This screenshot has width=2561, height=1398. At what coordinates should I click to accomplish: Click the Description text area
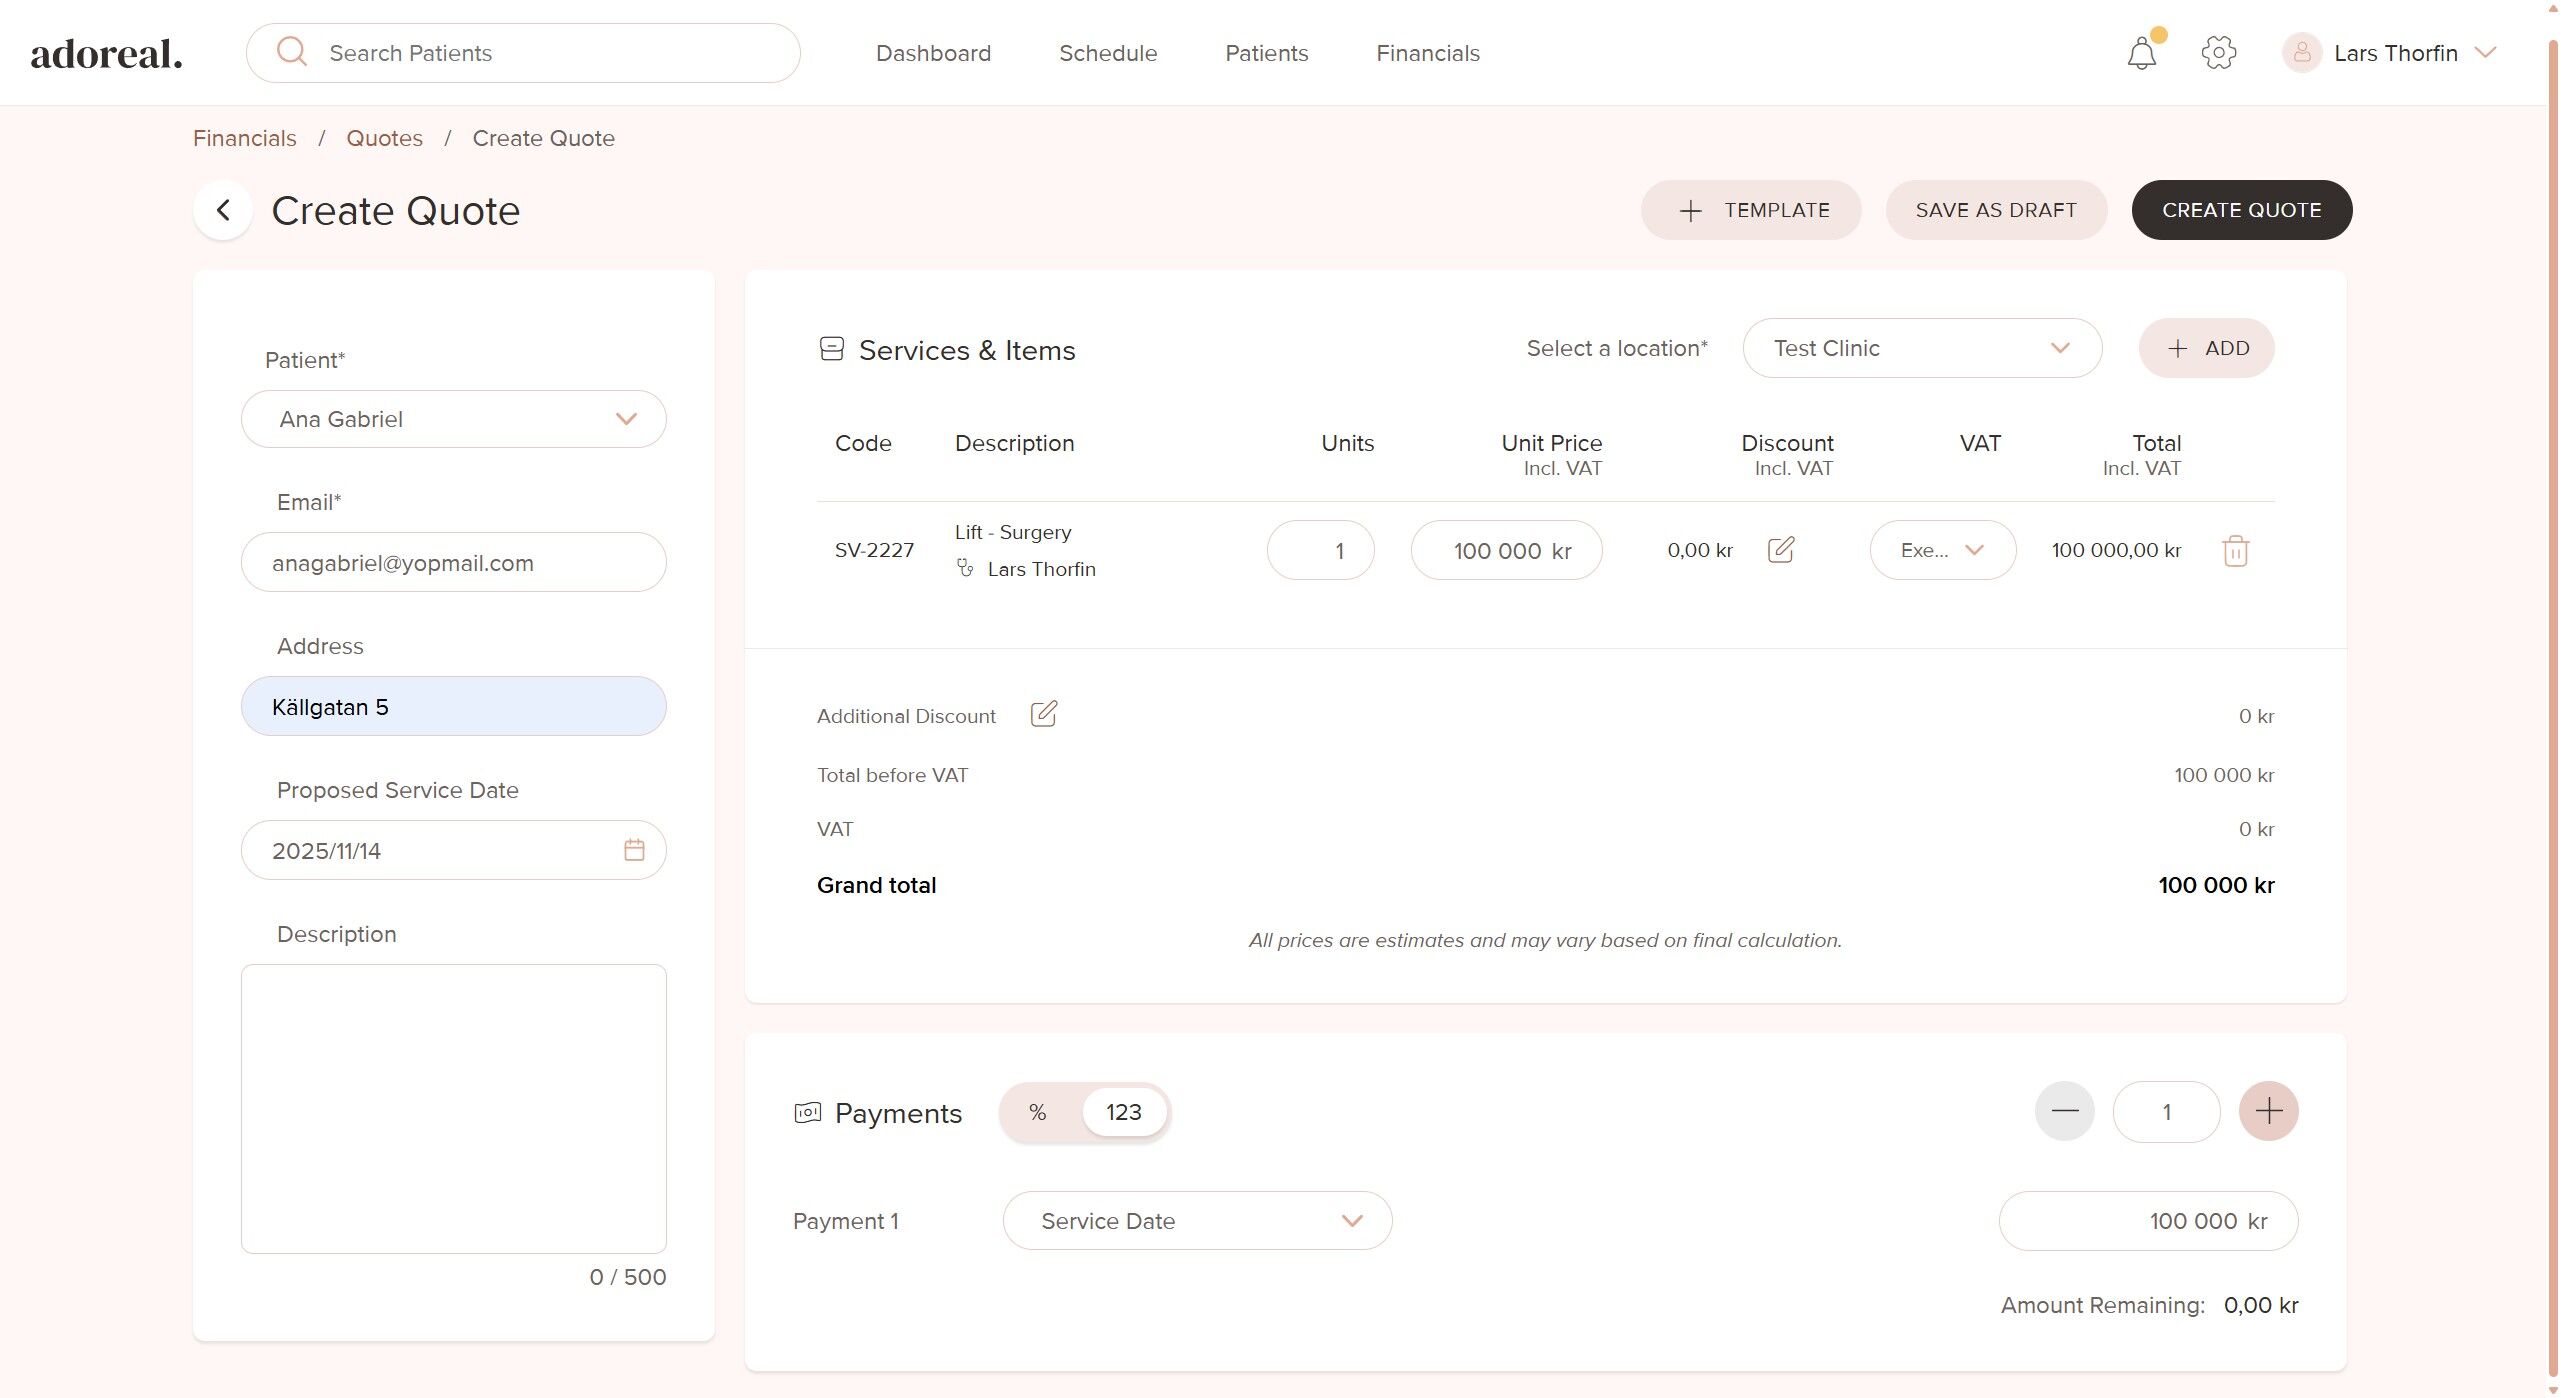[453, 1108]
